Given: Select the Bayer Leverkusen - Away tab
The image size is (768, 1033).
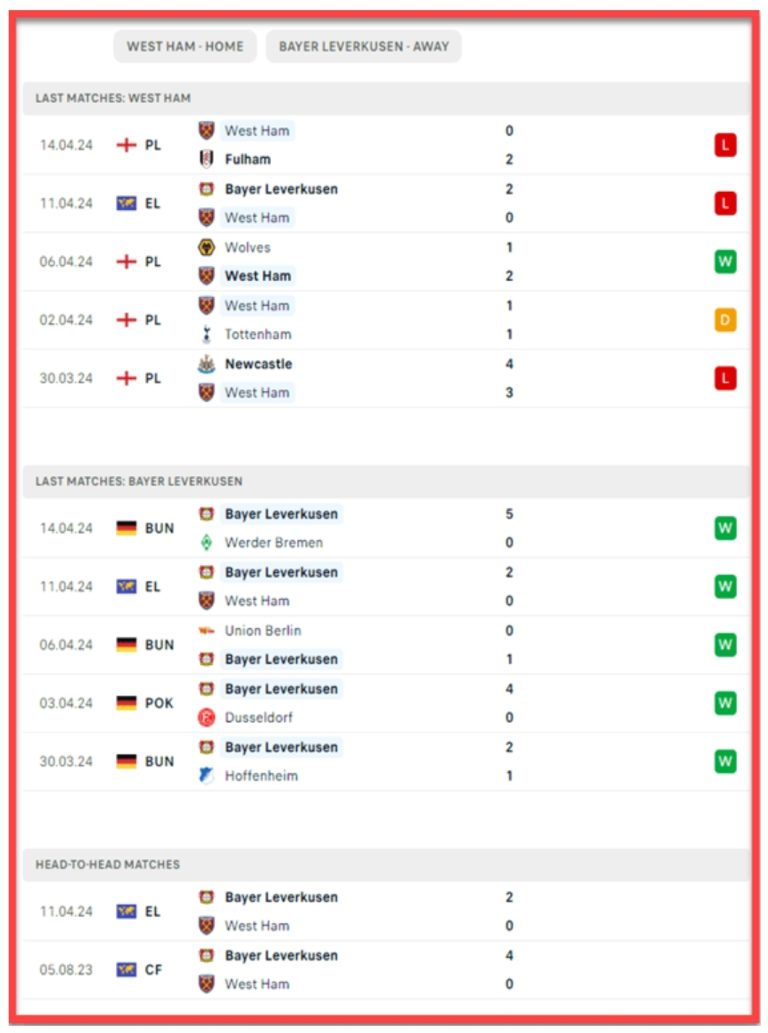Looking at the screenshot, I should [364, 46].
